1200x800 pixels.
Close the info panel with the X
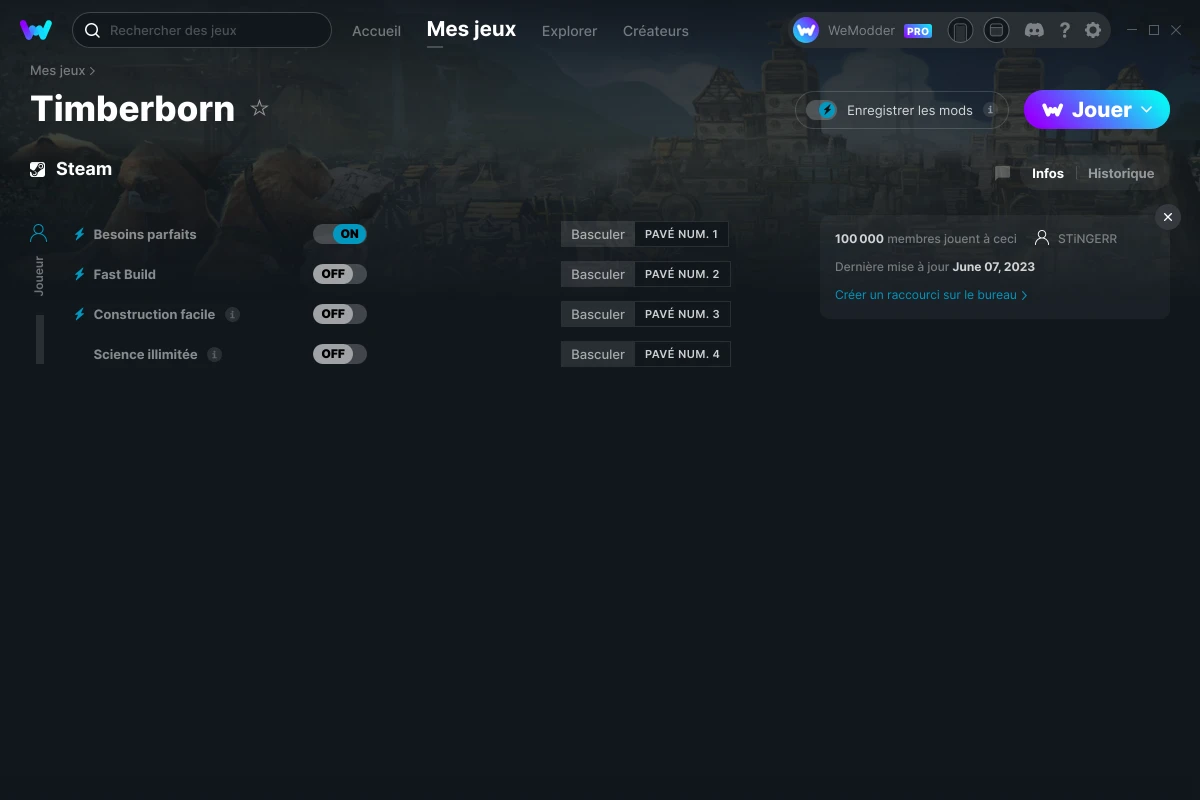click(x=1168, y=217)
